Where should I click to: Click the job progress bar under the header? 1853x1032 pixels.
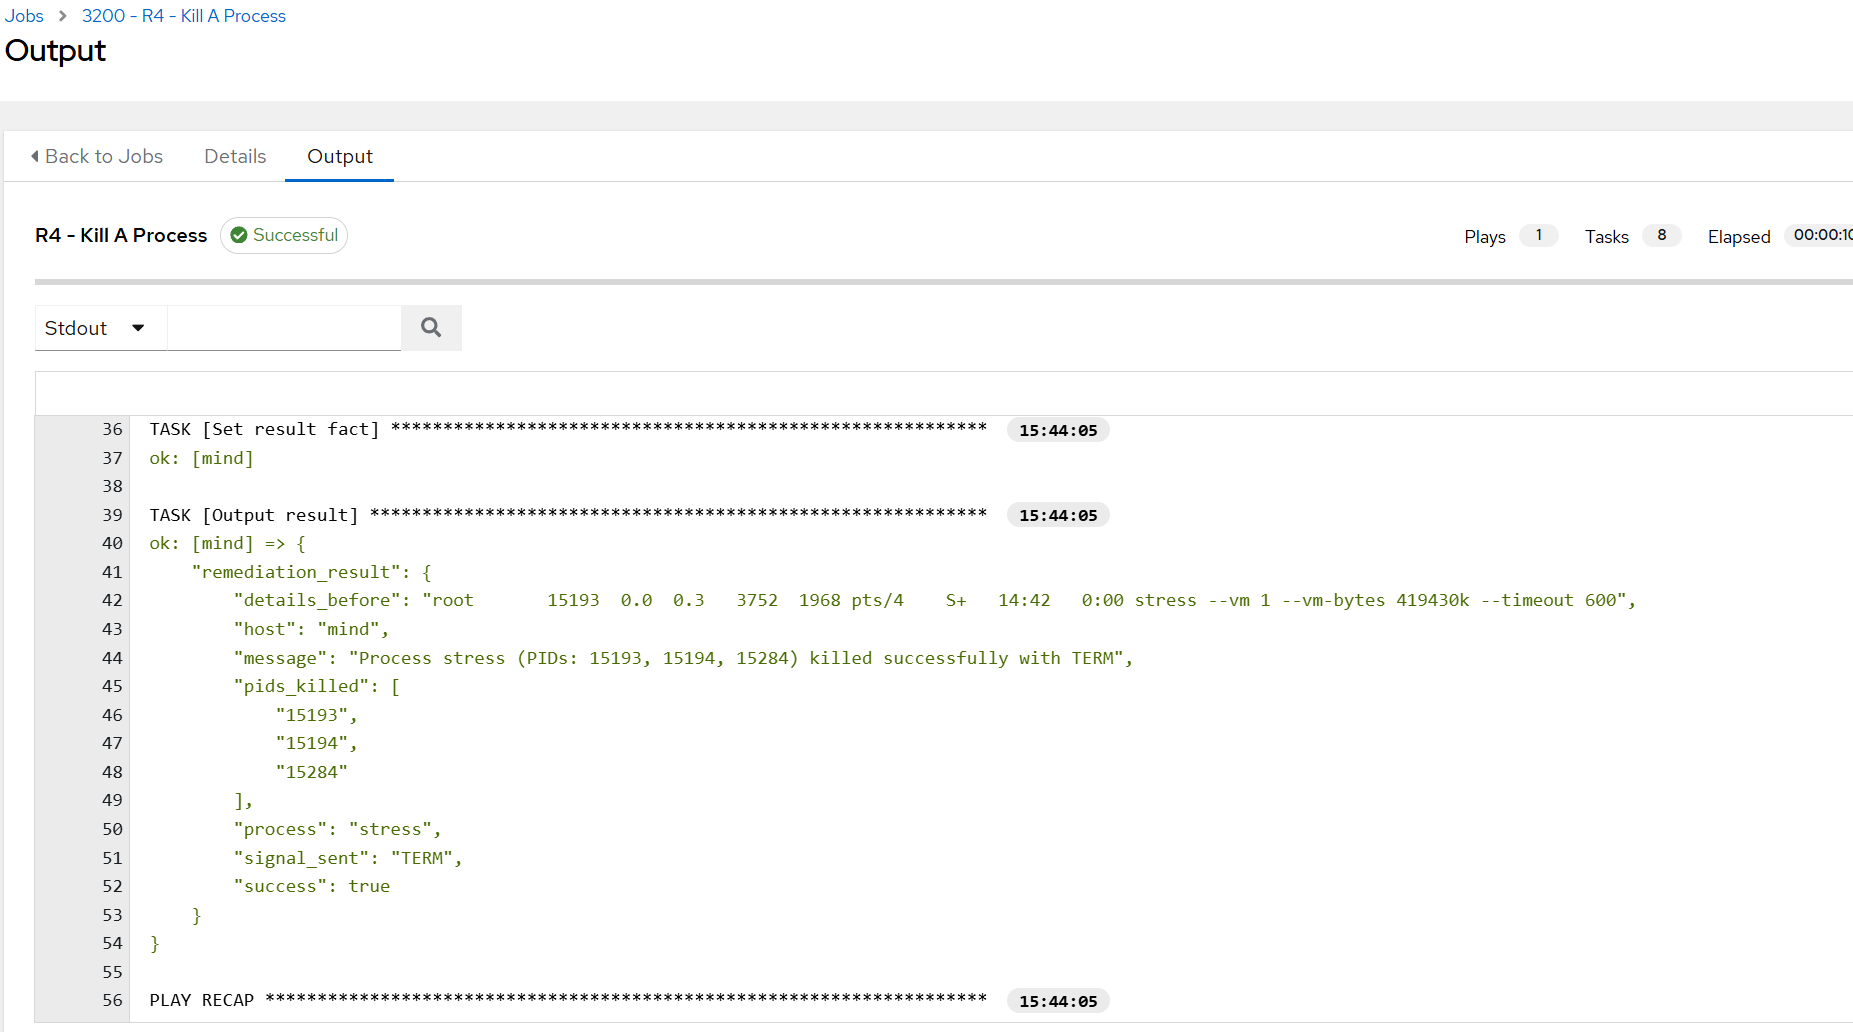pos(944,282)
